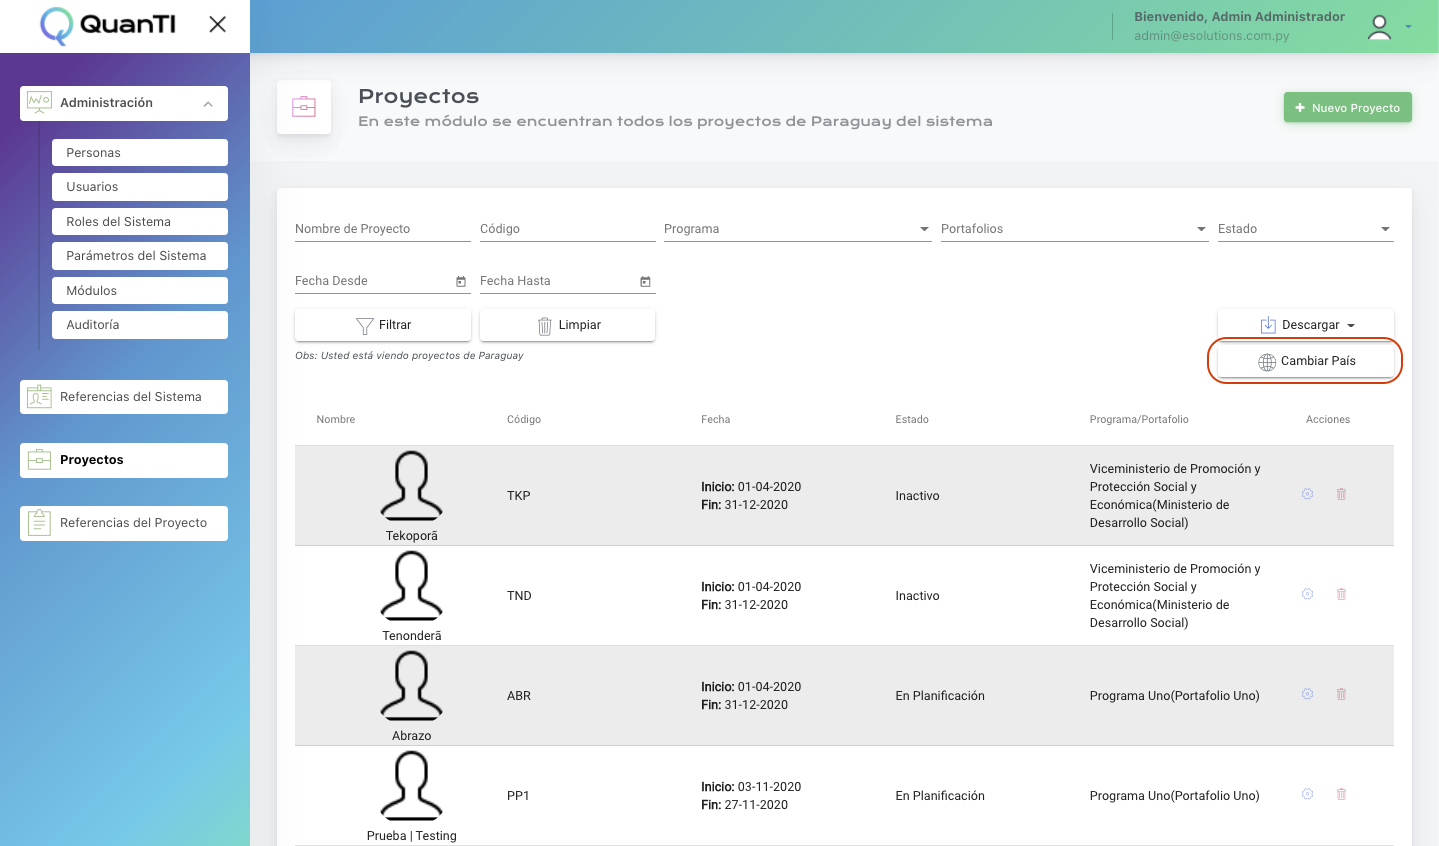Open the user profile avatar icon
This screenshot has width=1439, height=846.
(x=1380, y=27)
